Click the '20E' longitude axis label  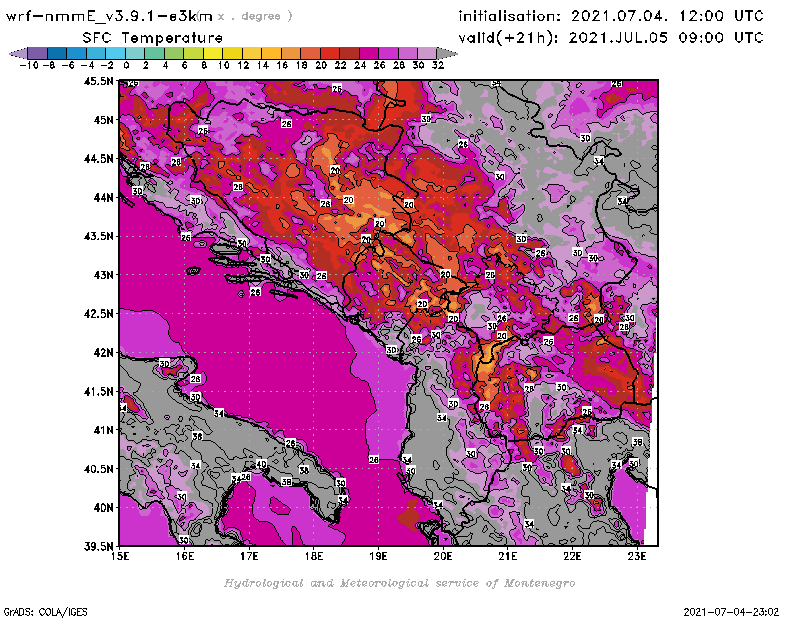tap(443, 556)
